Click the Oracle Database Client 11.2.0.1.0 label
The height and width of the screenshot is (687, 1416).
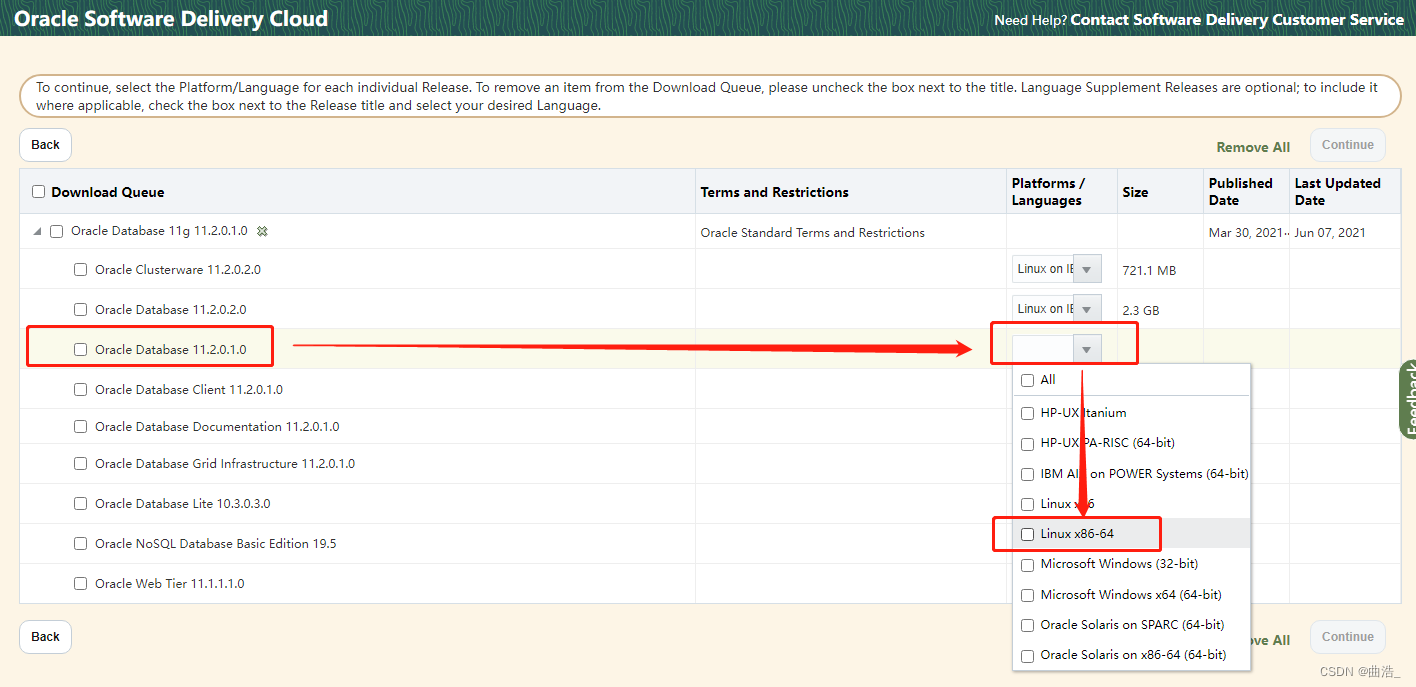pos(189,389)
